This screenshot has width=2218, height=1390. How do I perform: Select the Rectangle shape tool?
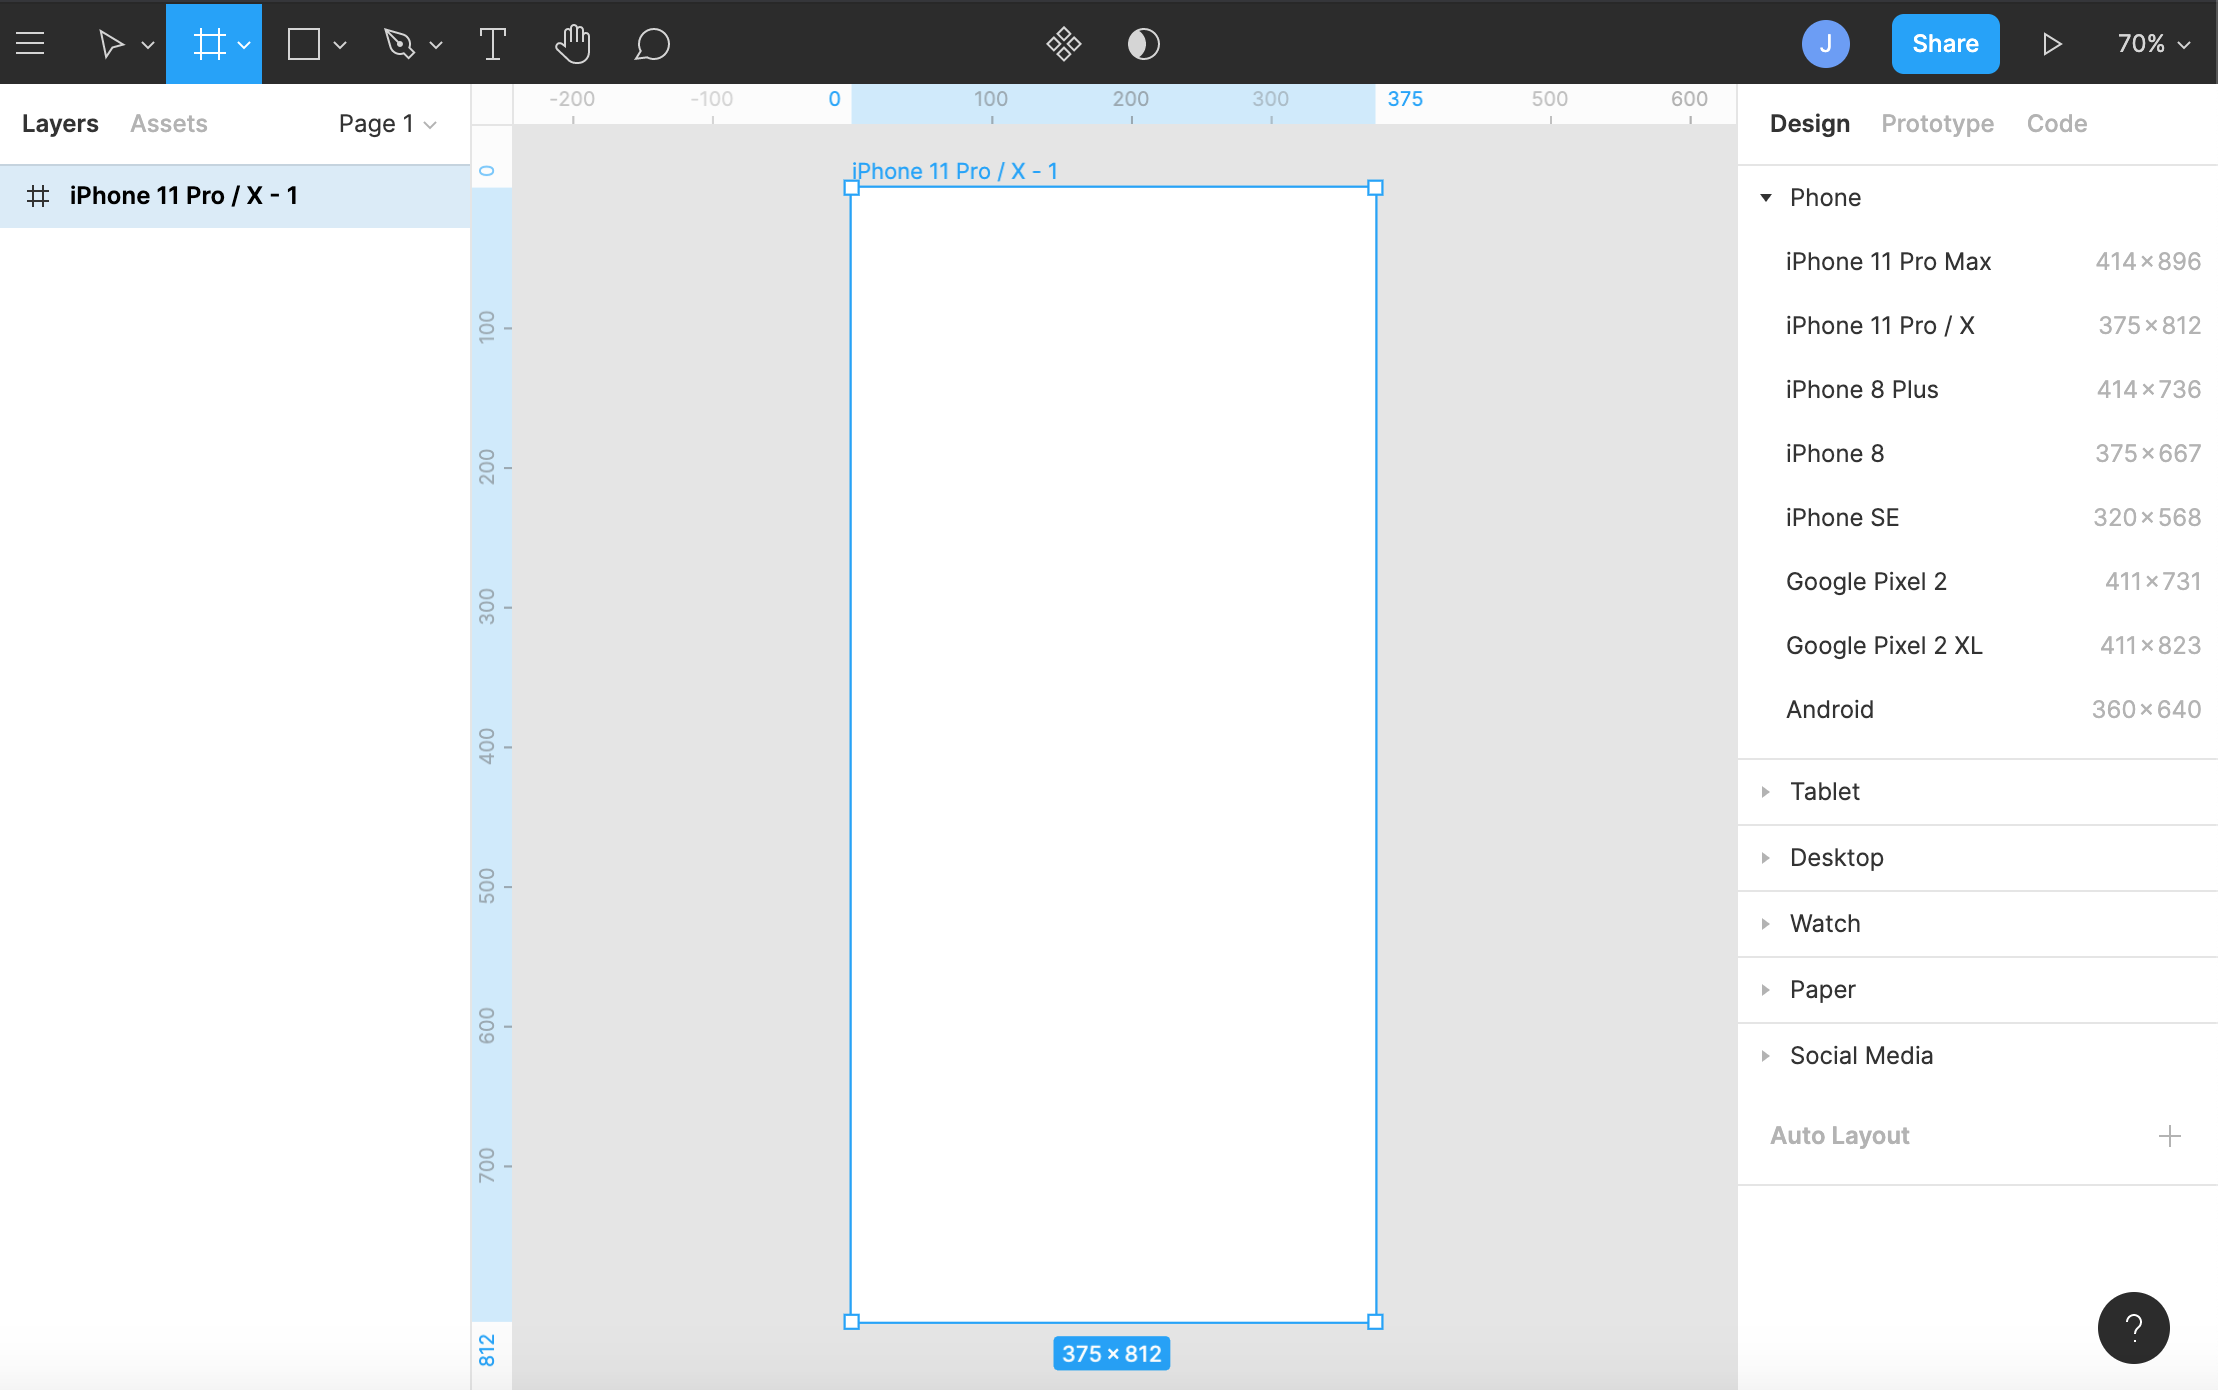click(x=304, y=43)
